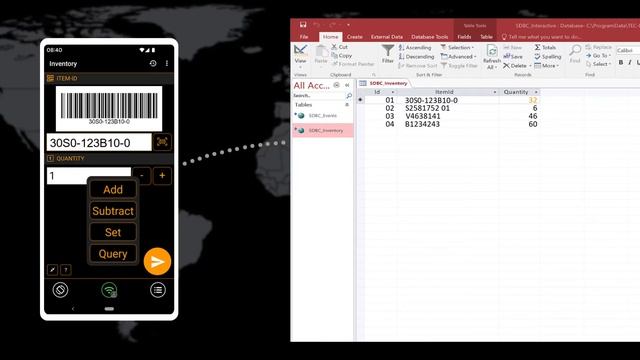Sort Descending from the ribbon

(416, 57)
